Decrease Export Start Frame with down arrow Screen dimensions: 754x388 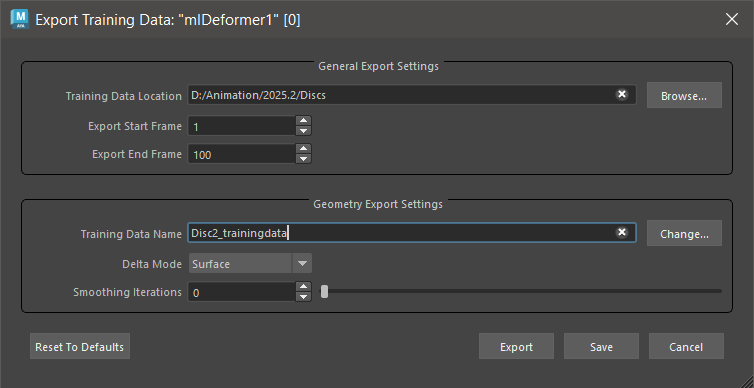pos(303,131)
